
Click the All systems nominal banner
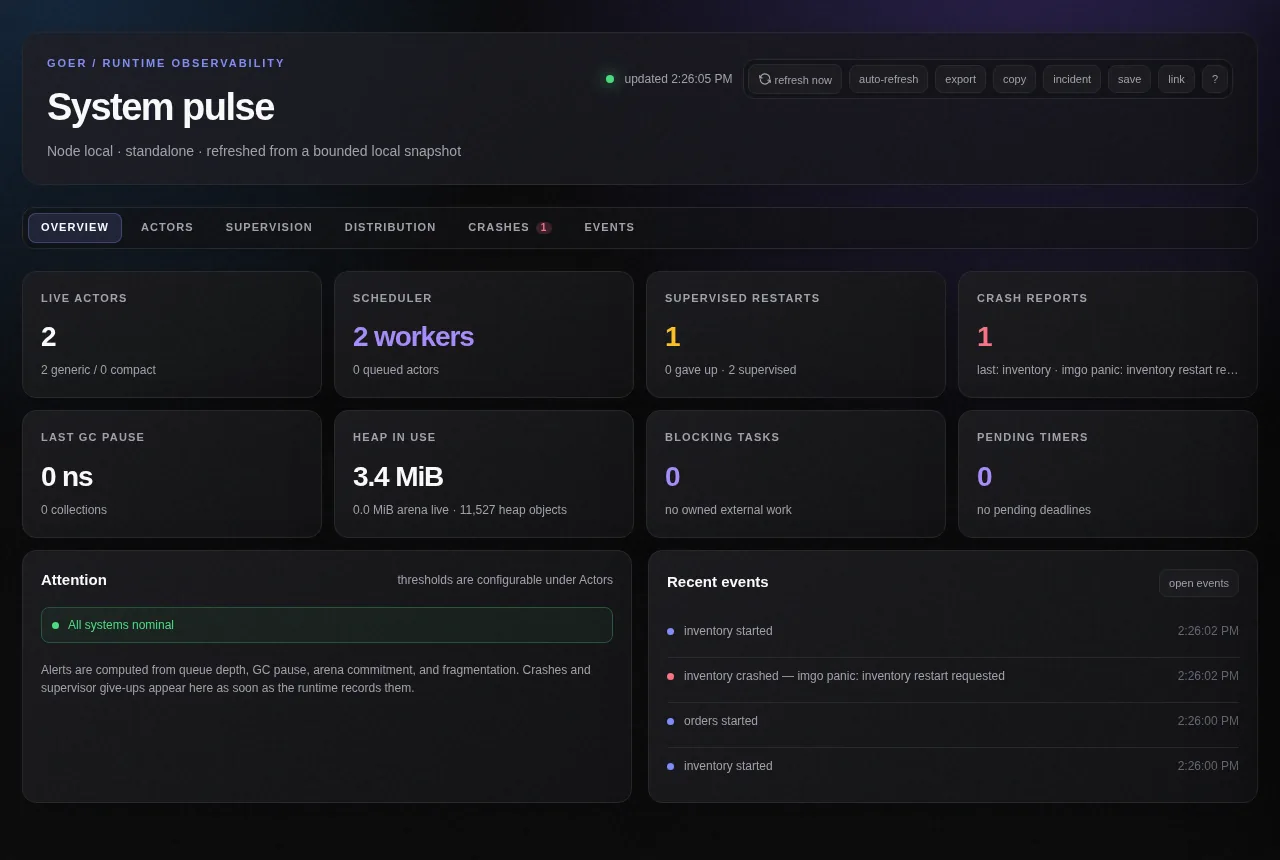[327, 625]
